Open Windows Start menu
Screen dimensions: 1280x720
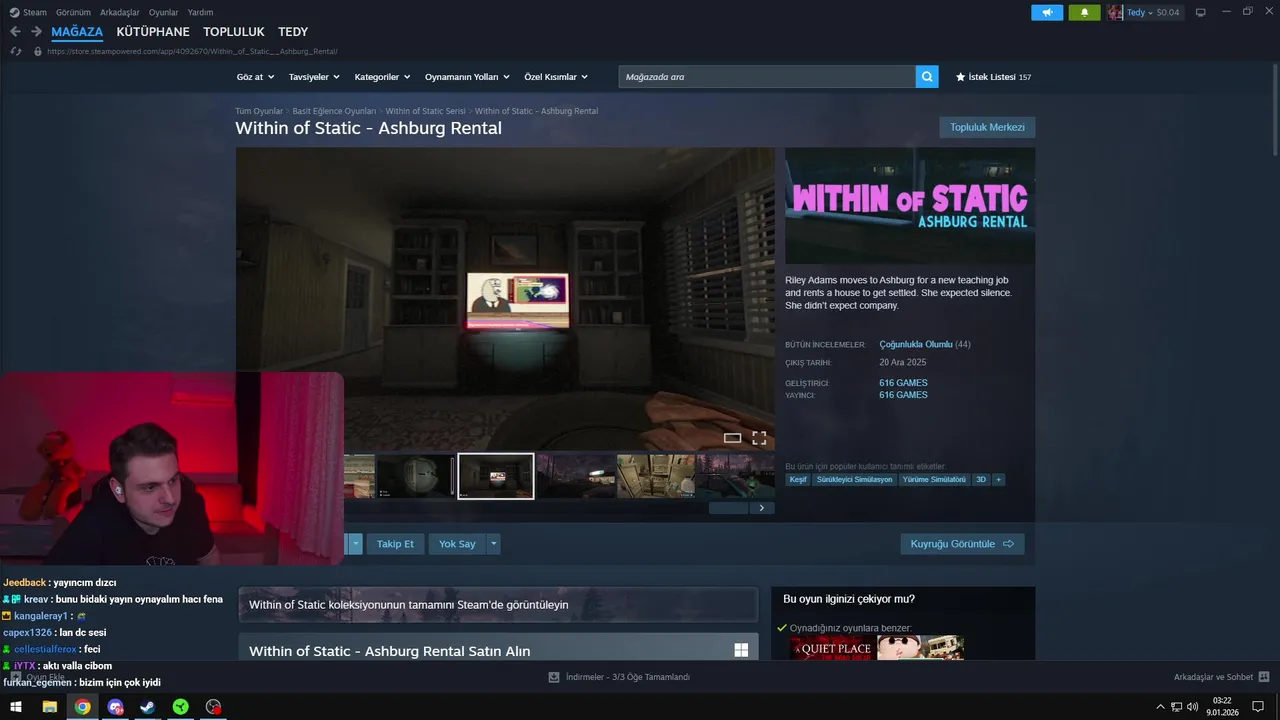16,707
